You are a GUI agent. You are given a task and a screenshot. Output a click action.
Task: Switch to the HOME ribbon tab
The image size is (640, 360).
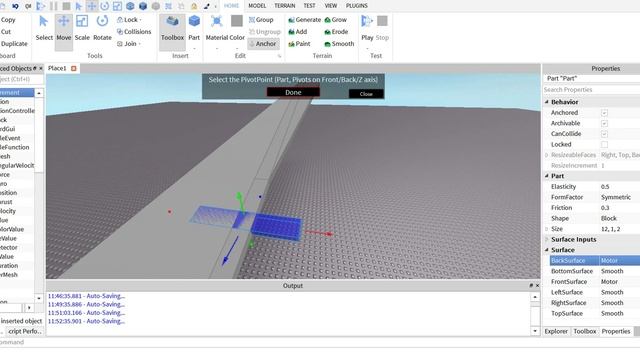point(231,6)
